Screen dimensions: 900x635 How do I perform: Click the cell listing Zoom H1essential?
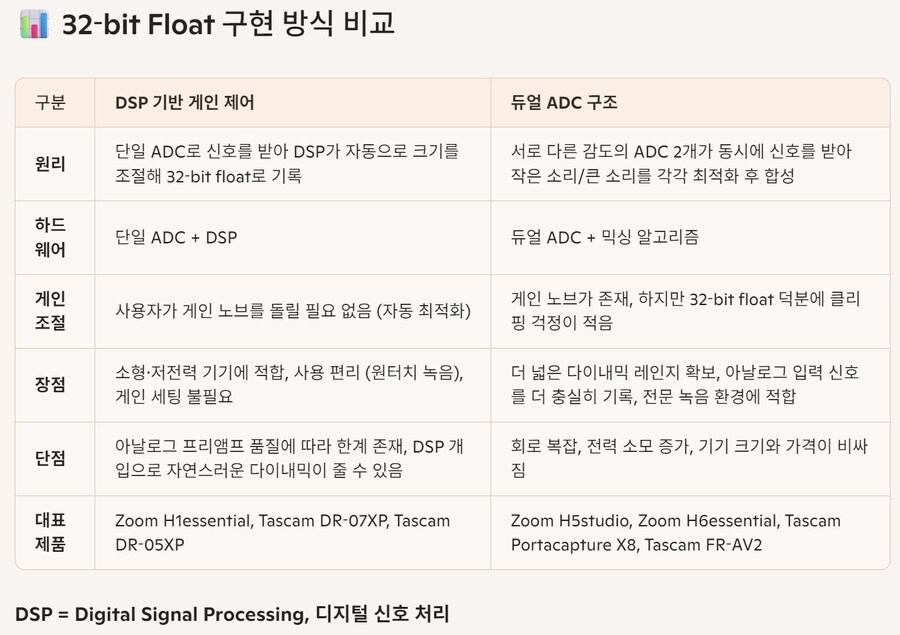coord(283,532)
